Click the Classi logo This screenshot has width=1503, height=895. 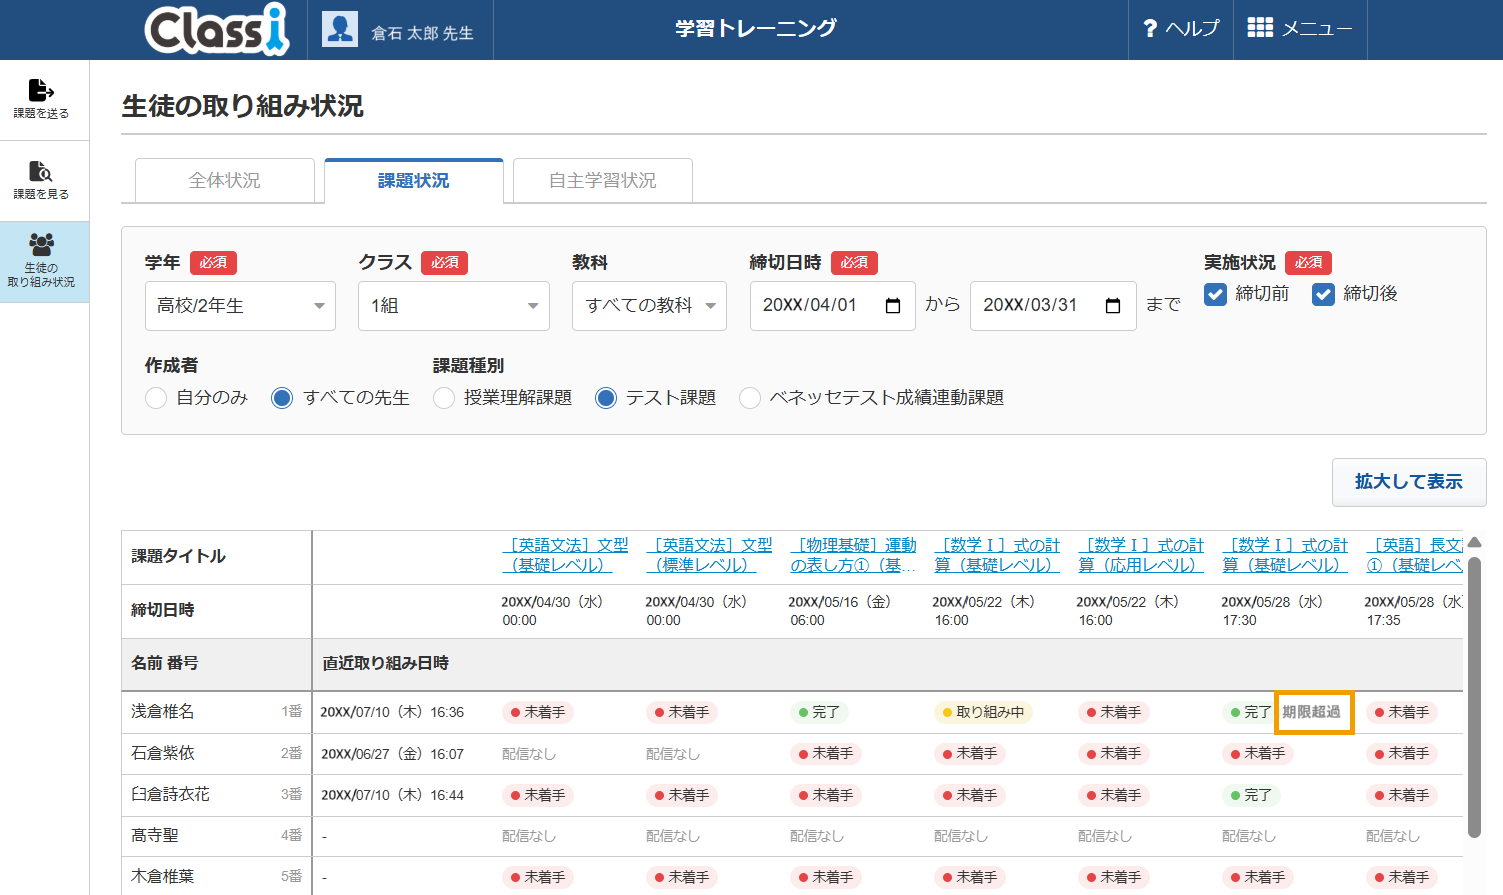(217, 29)
